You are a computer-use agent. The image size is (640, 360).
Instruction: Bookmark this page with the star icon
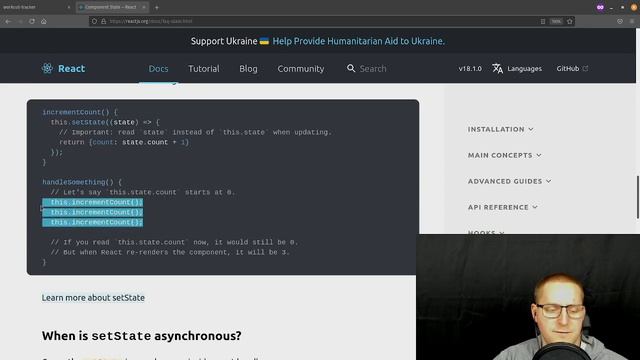tap(570, 21)
